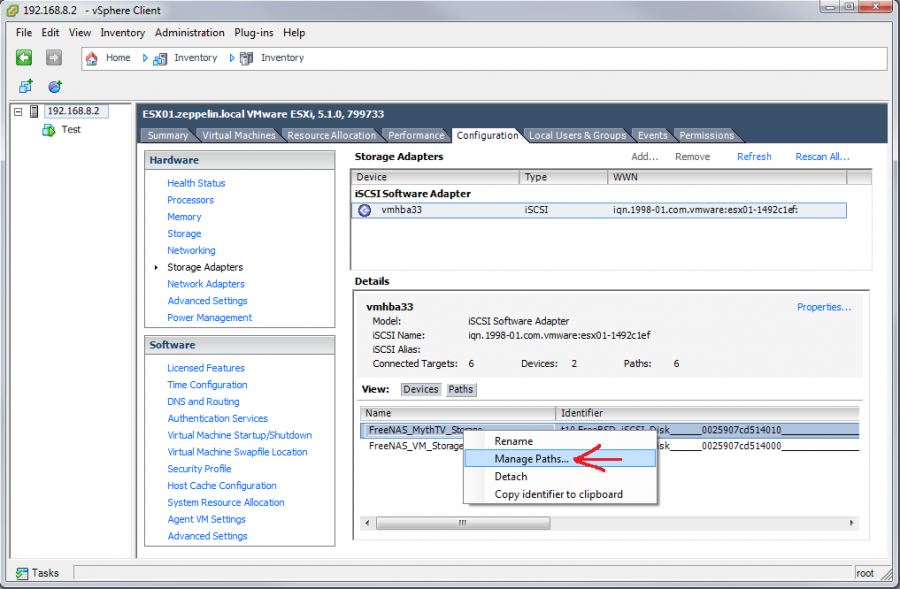Open Network Adapters link
Image resolution: width=900 pixels, height=589 pixels.
206,284
